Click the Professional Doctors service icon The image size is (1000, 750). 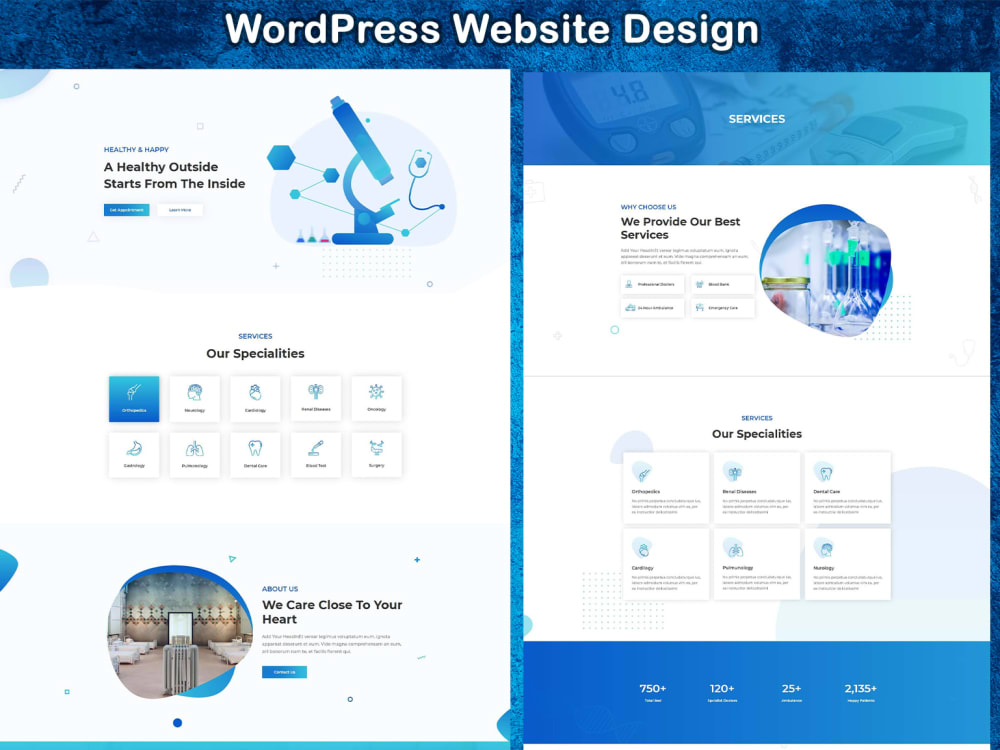[629, 284]
